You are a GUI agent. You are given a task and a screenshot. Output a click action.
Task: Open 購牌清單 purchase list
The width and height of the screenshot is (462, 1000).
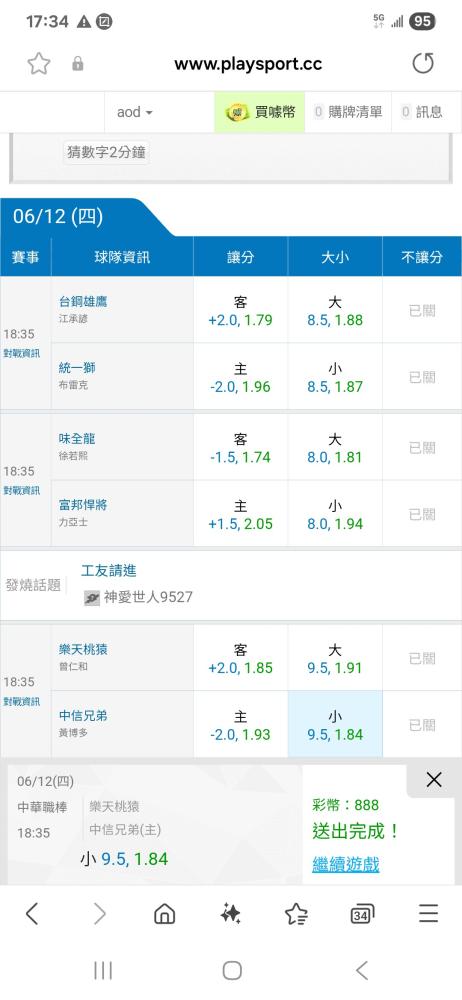tap(348, 112)
